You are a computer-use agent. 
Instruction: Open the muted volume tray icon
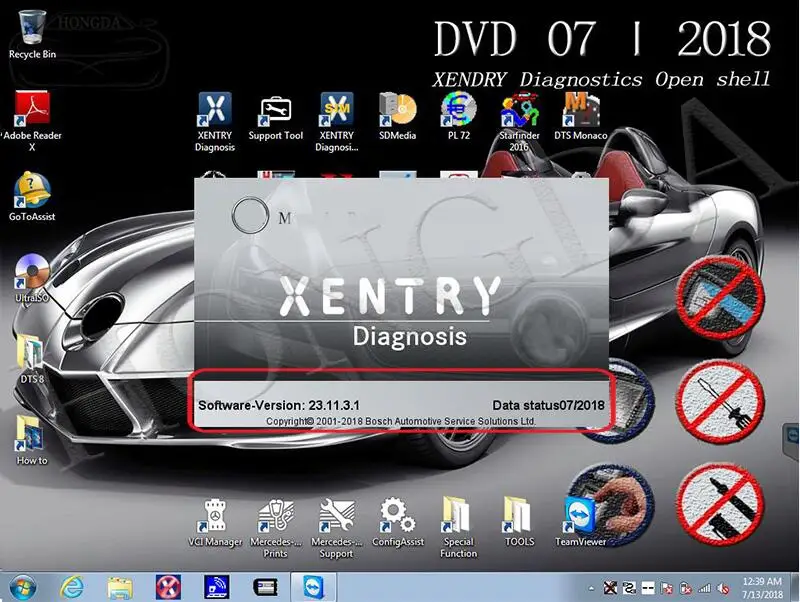point(723,588)
